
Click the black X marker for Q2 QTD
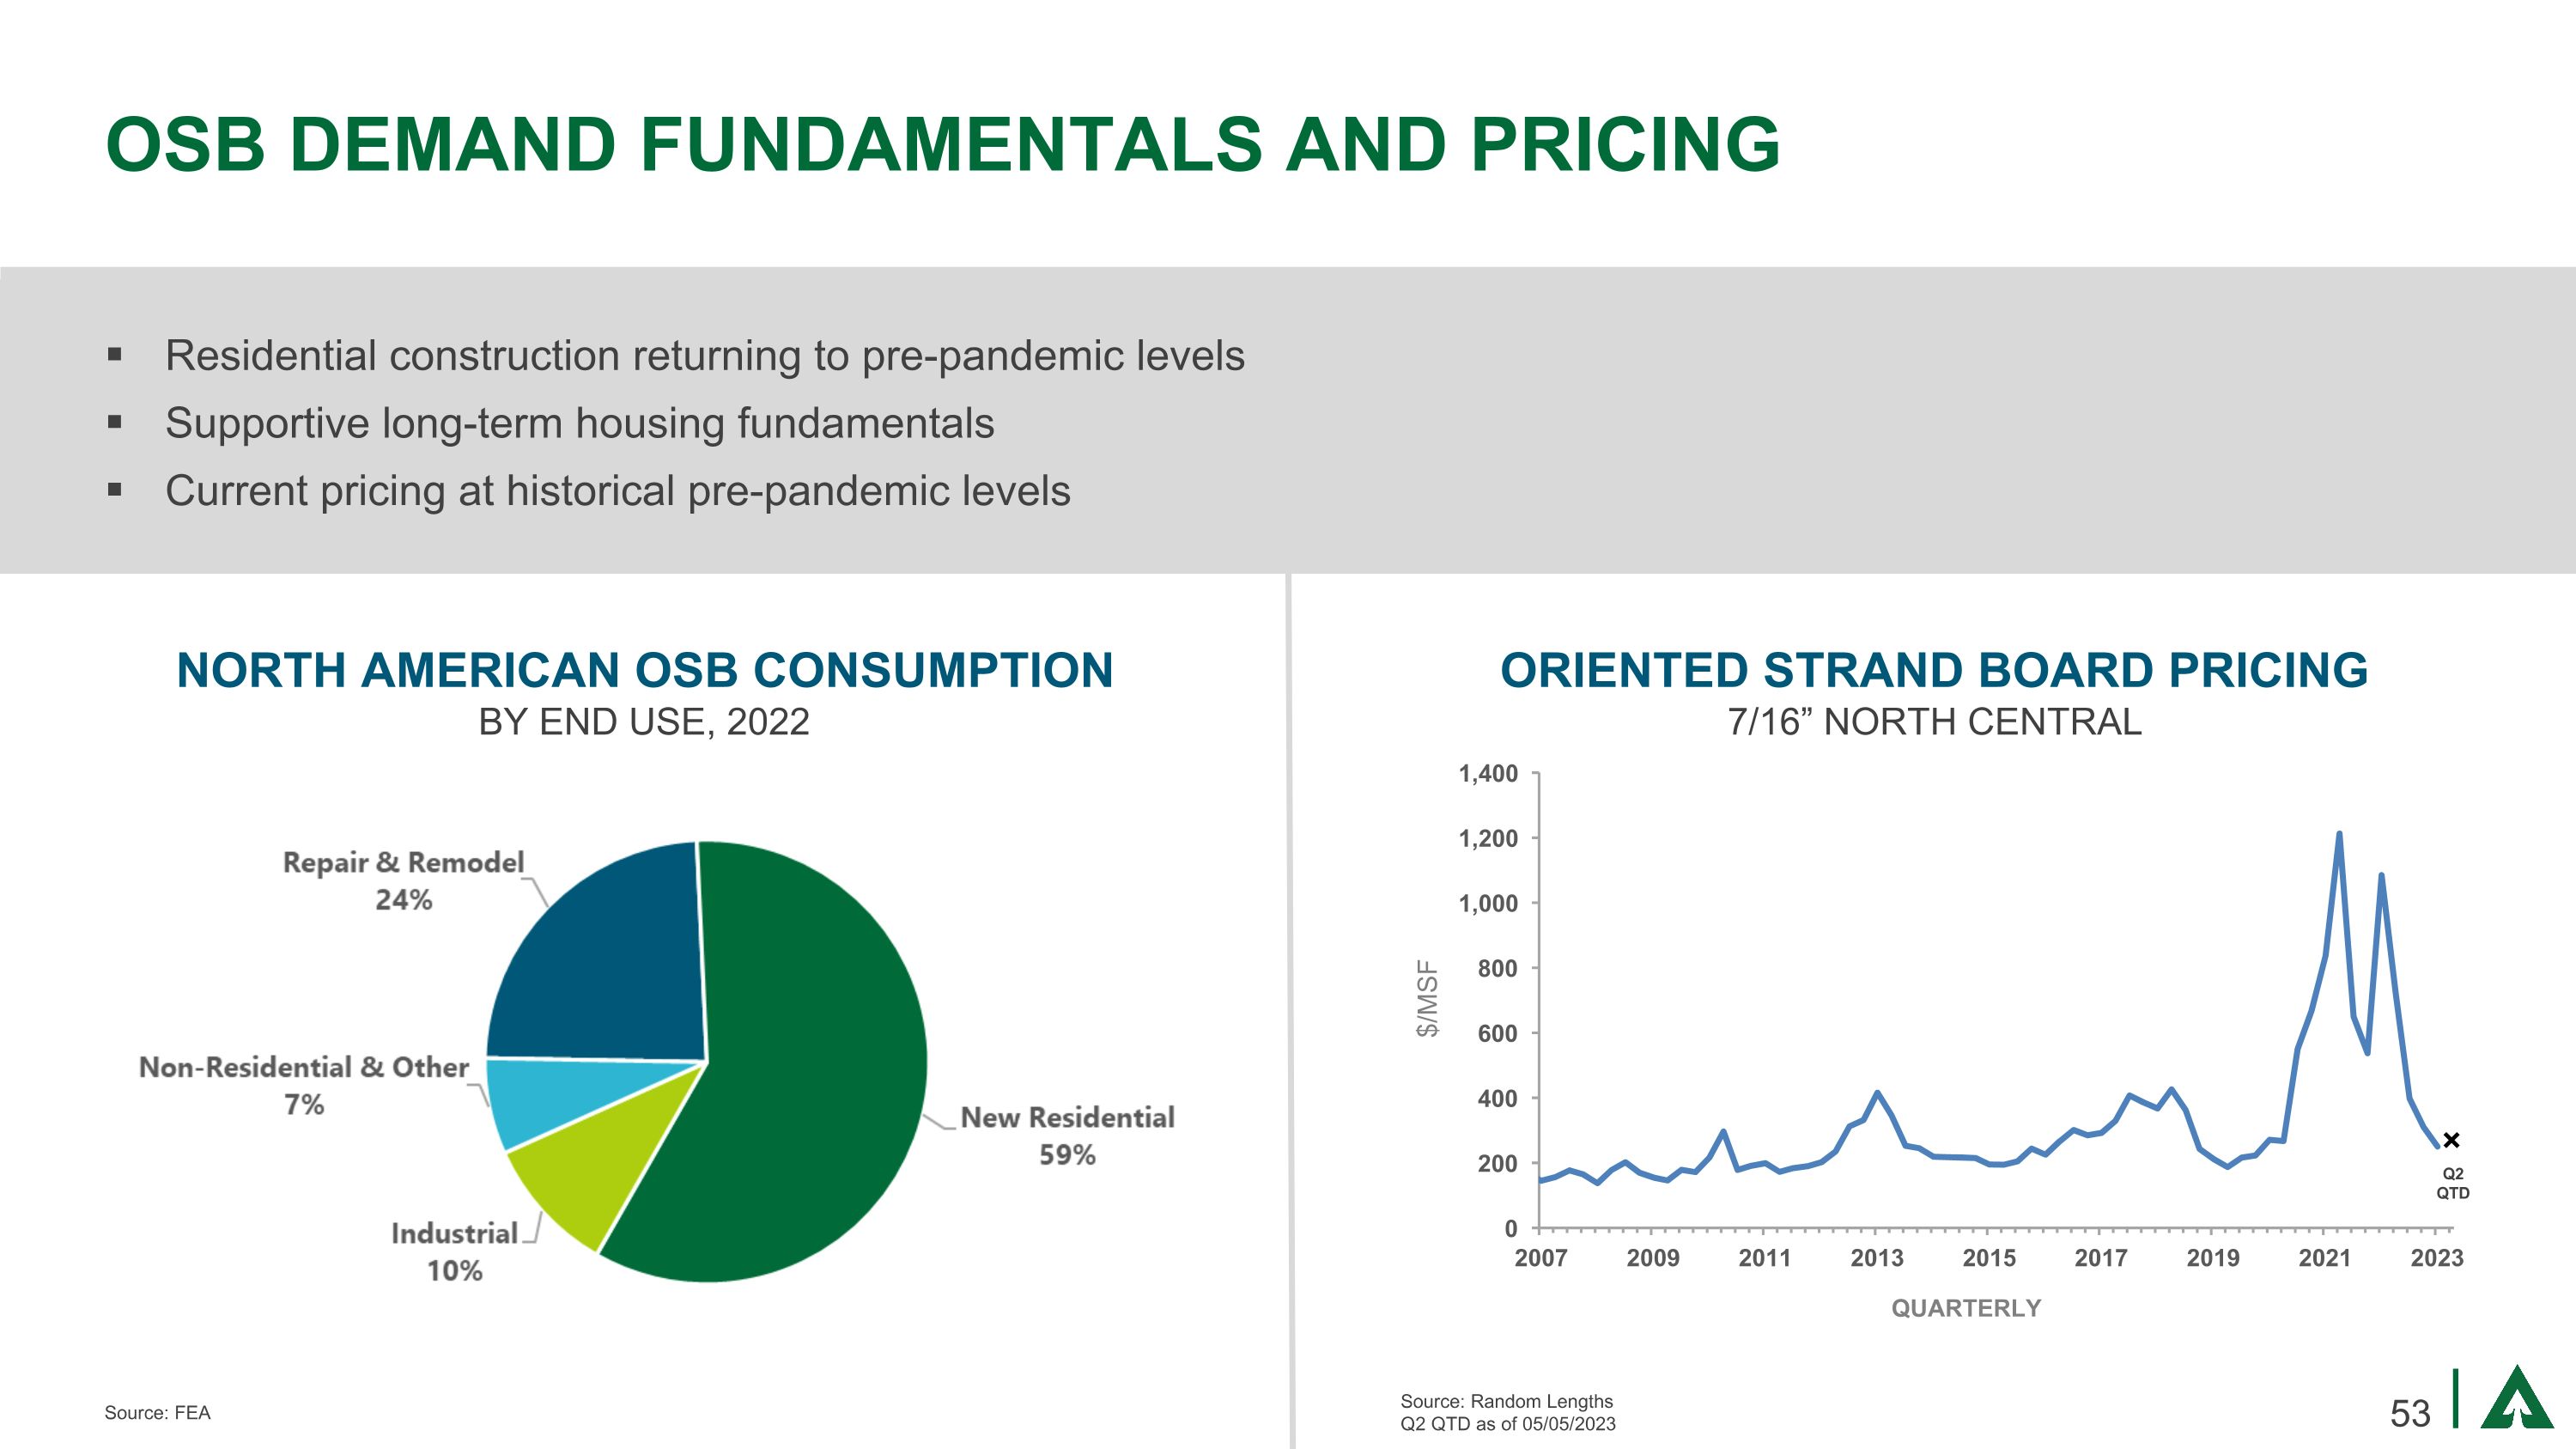(x=2451, y=1140)
